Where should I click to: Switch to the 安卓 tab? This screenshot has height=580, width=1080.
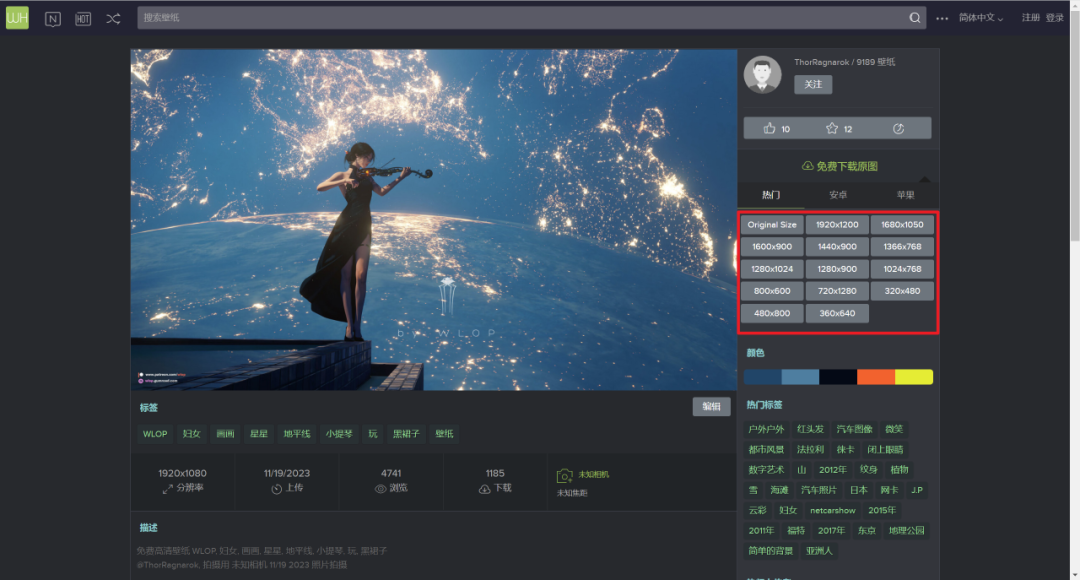pyautogui.click(x=838, y=195)
